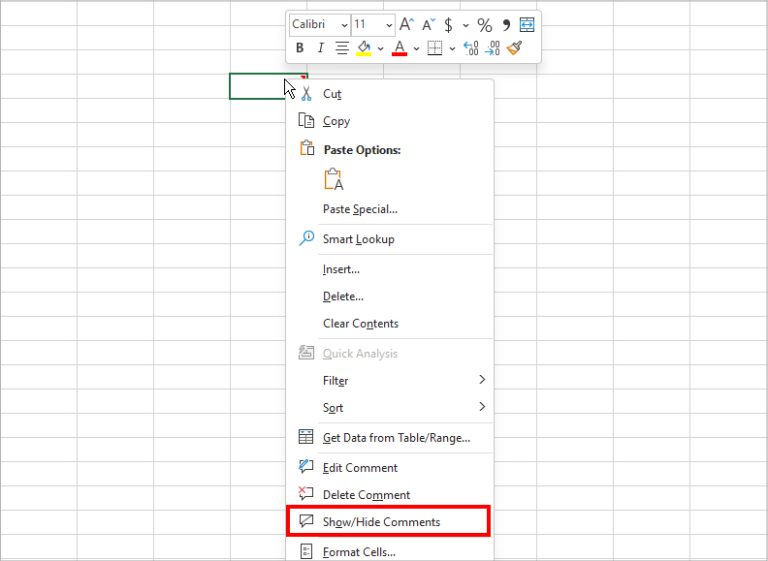
Task: Toggle Italic formatting
Action: click(x=320, y=48)
